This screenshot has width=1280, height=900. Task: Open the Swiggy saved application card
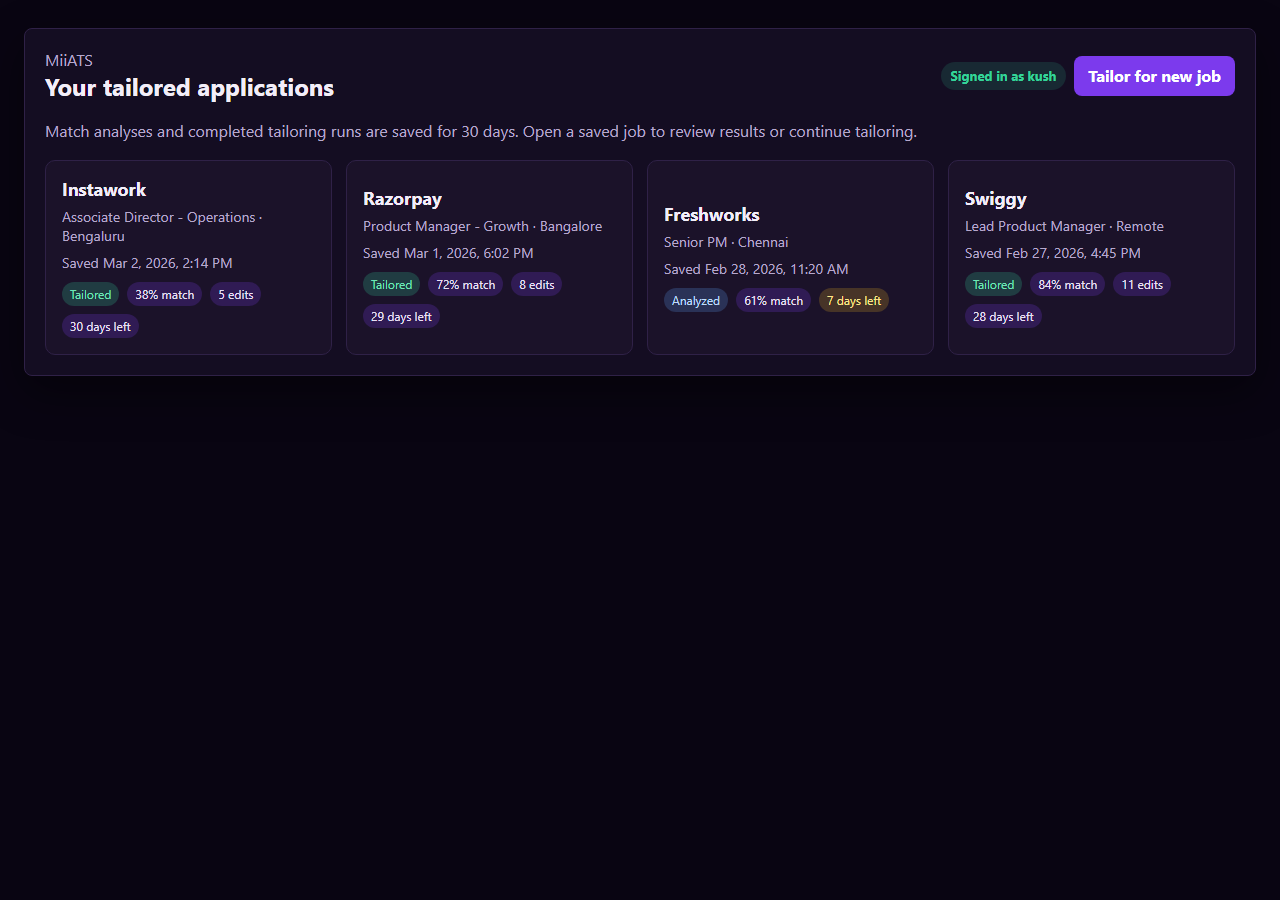1091,257
